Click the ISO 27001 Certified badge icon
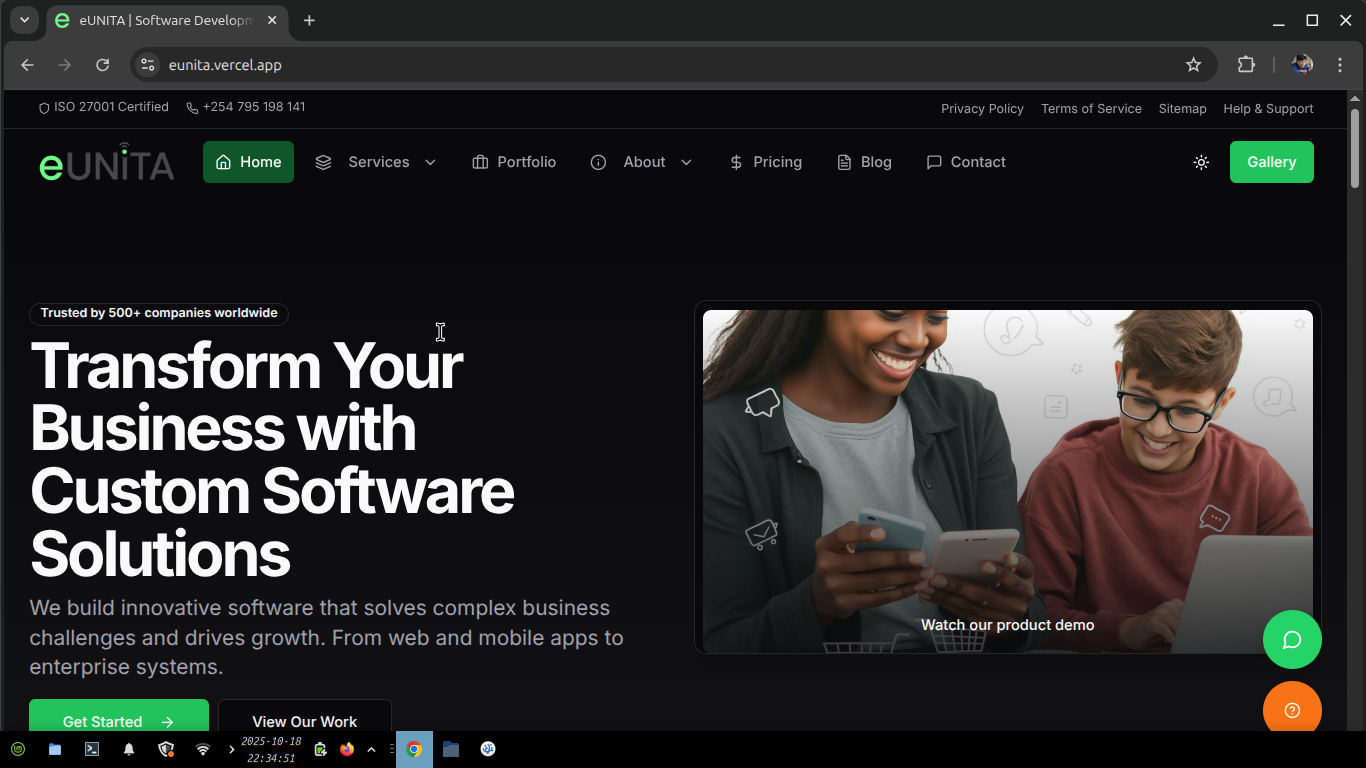The width and height of the screenshot is (1366, 768). pos(43,107)
